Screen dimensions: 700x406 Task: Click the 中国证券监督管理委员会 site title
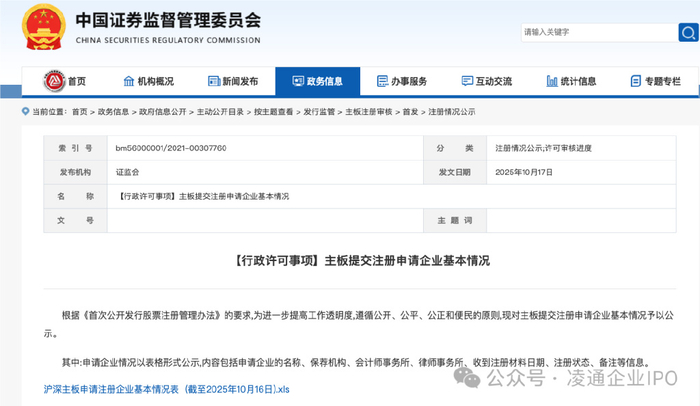pyautogui.click(x=168, y=20)
